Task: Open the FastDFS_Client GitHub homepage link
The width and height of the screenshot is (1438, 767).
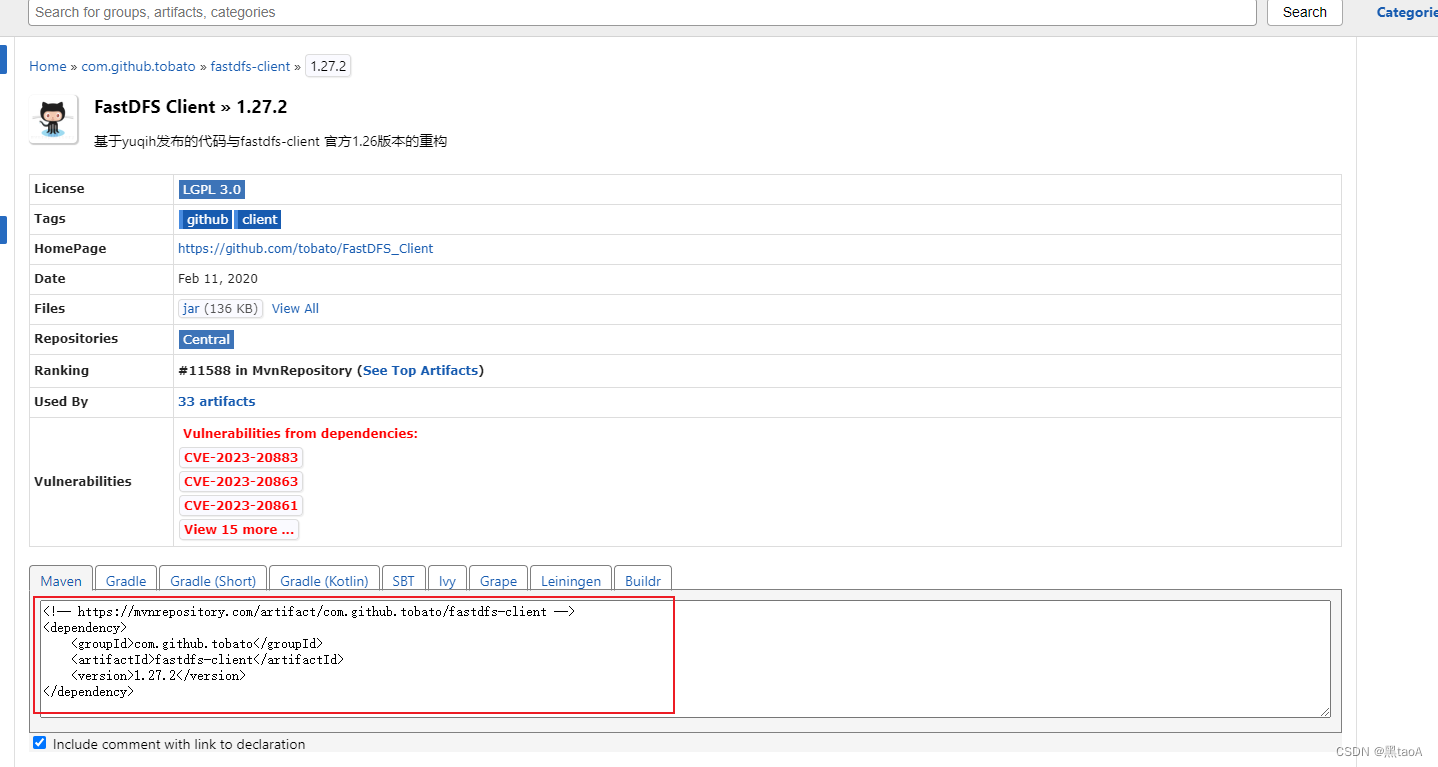Action: [305, 248]
